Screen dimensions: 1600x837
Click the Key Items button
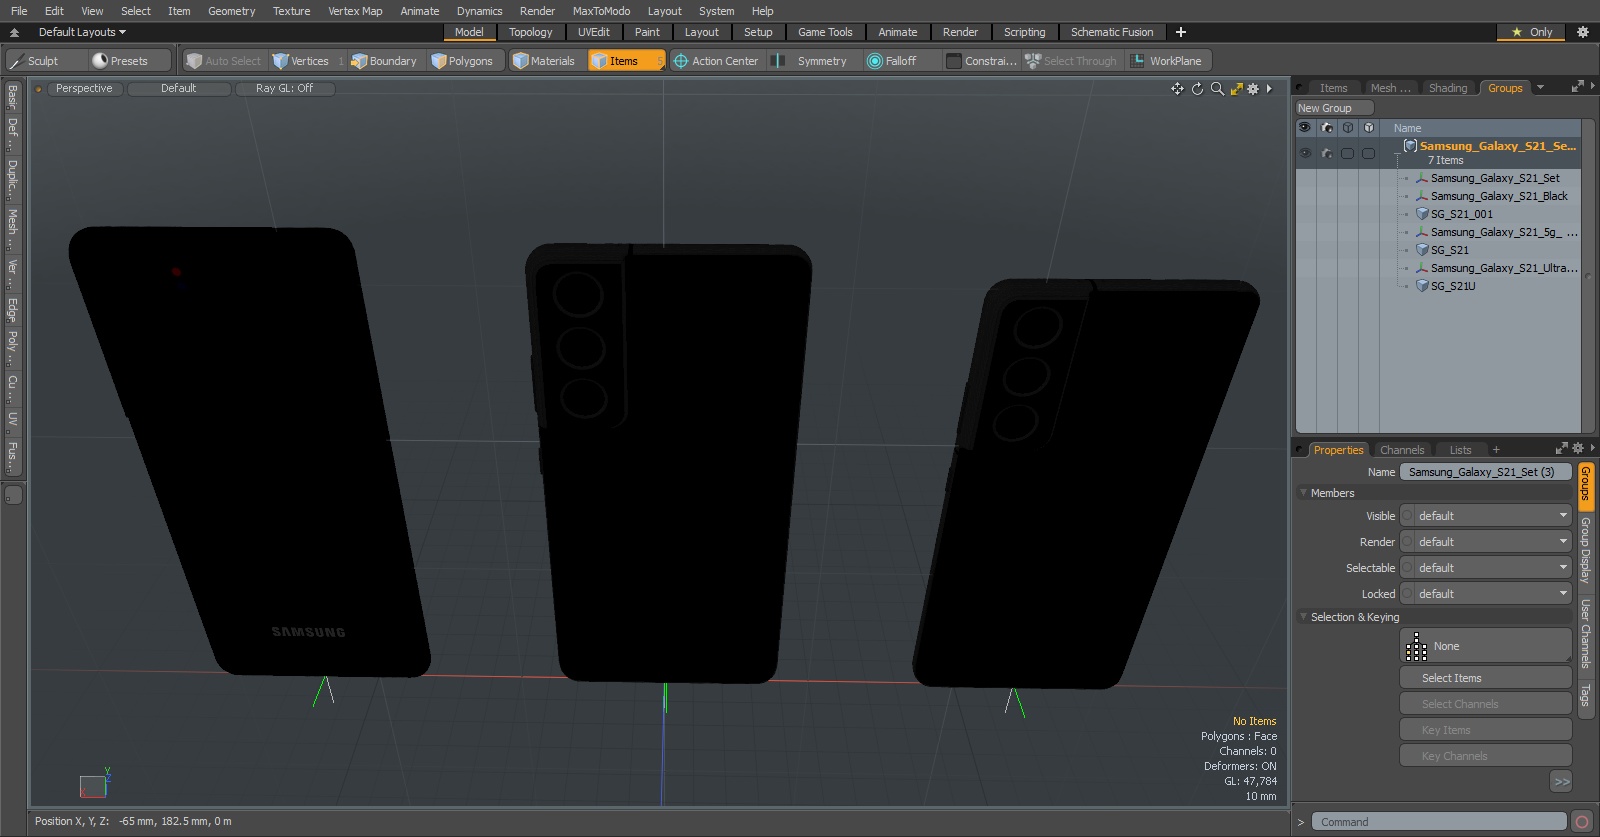pyautogui.click(x=1486, y=730)
